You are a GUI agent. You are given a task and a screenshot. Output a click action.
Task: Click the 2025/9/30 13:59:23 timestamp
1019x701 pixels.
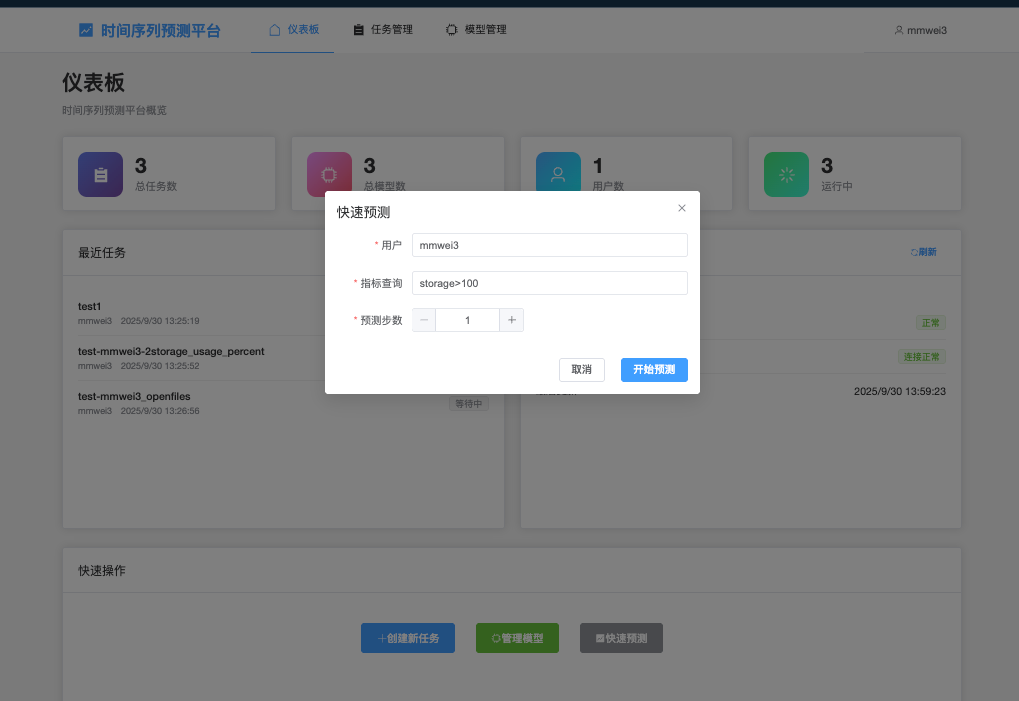tap(899, 391)
